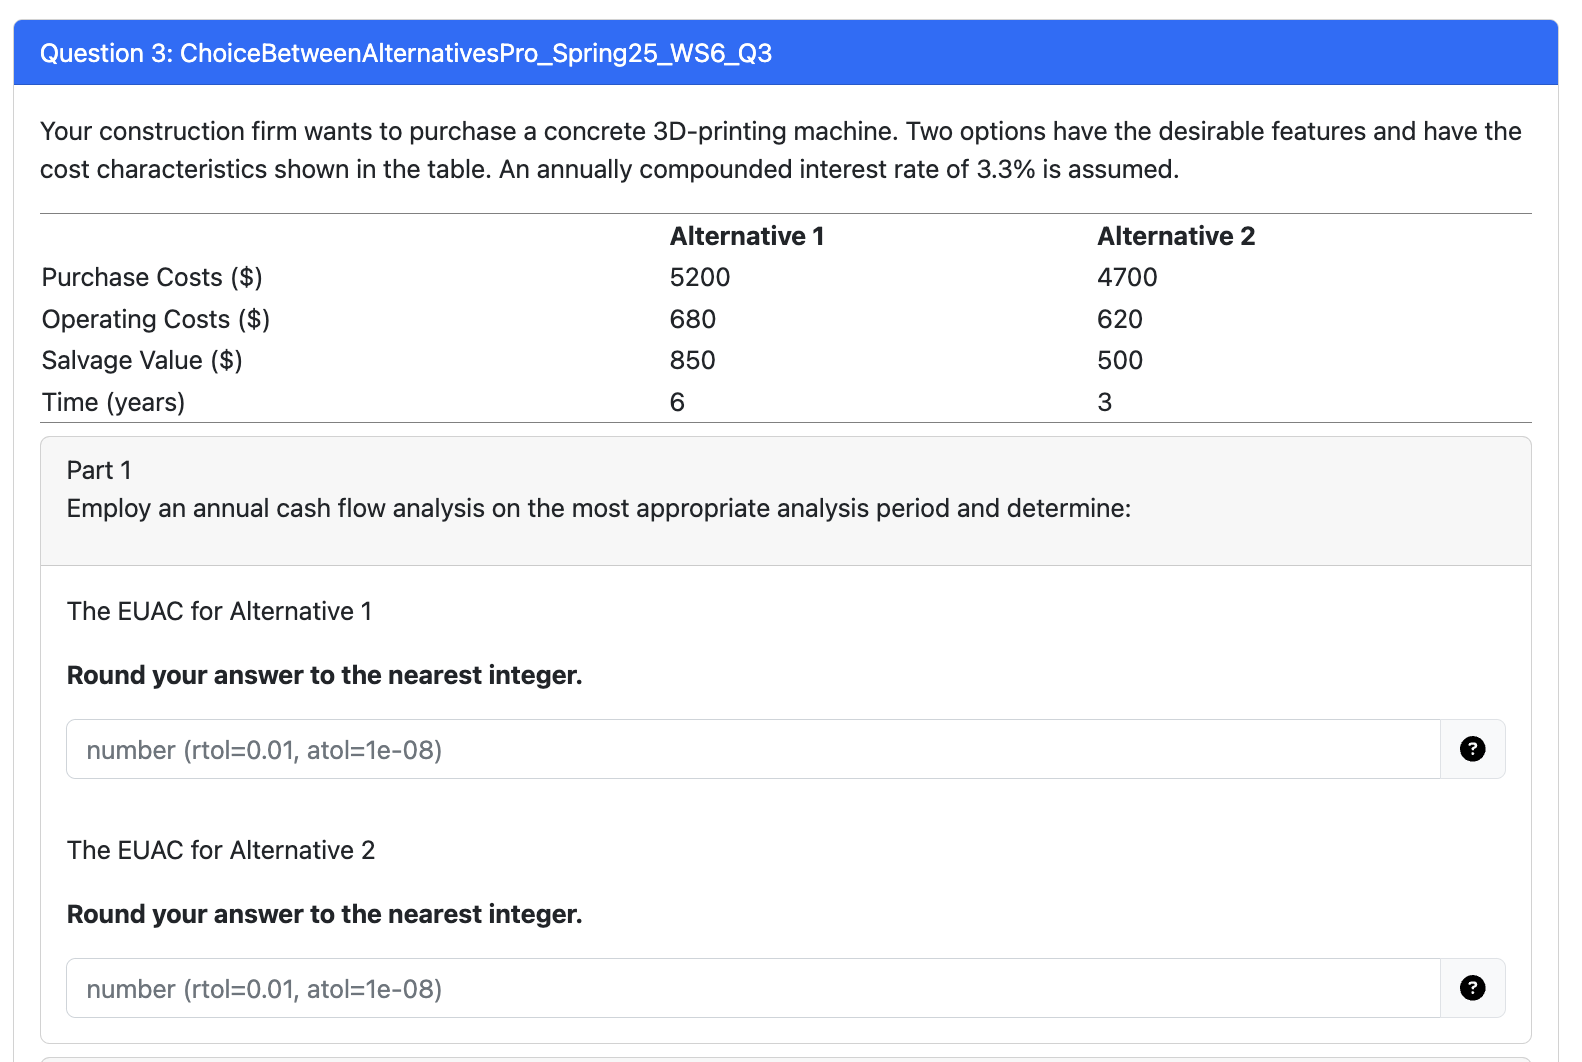
Task: Click the Purchase Costs ($) row label
Action: coord(152,277)
